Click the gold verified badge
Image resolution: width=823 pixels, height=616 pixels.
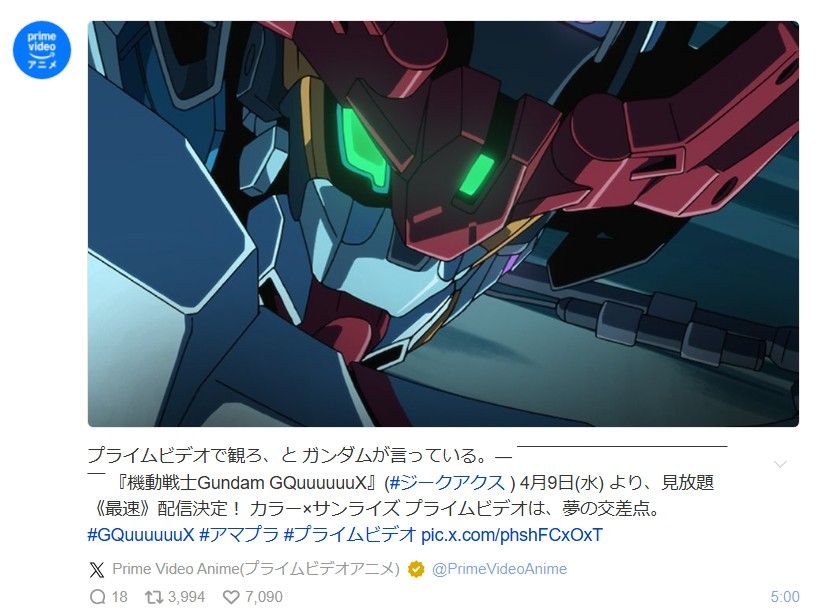point(416,569)
